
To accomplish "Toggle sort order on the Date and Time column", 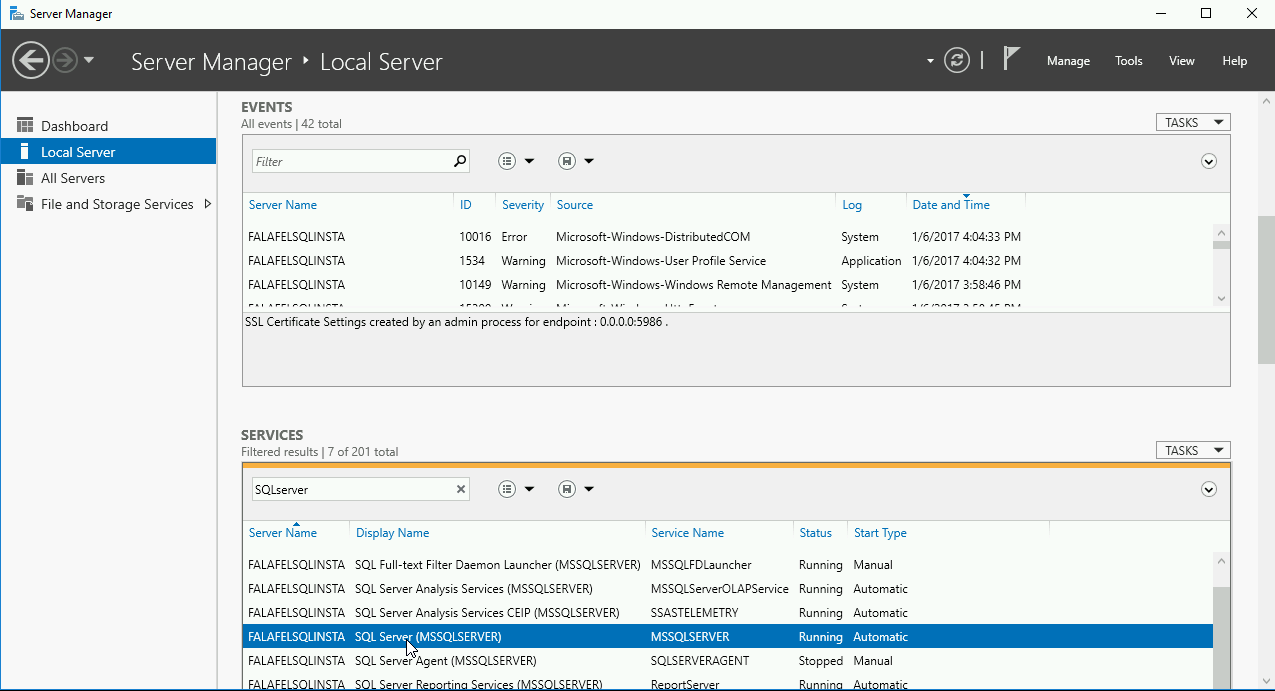I will pos(950,204).
